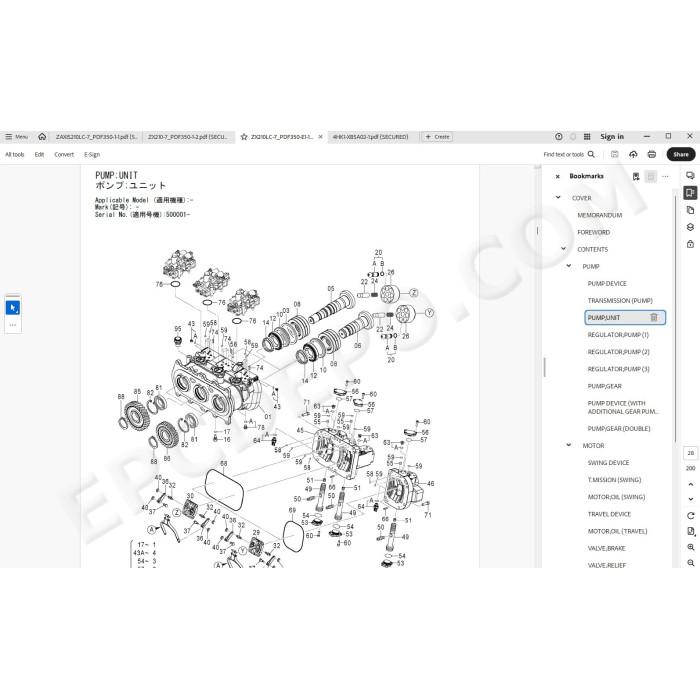Delete the PUMP;UNIT bookmark
Screen dimensions: 700x700
(654, 317)
